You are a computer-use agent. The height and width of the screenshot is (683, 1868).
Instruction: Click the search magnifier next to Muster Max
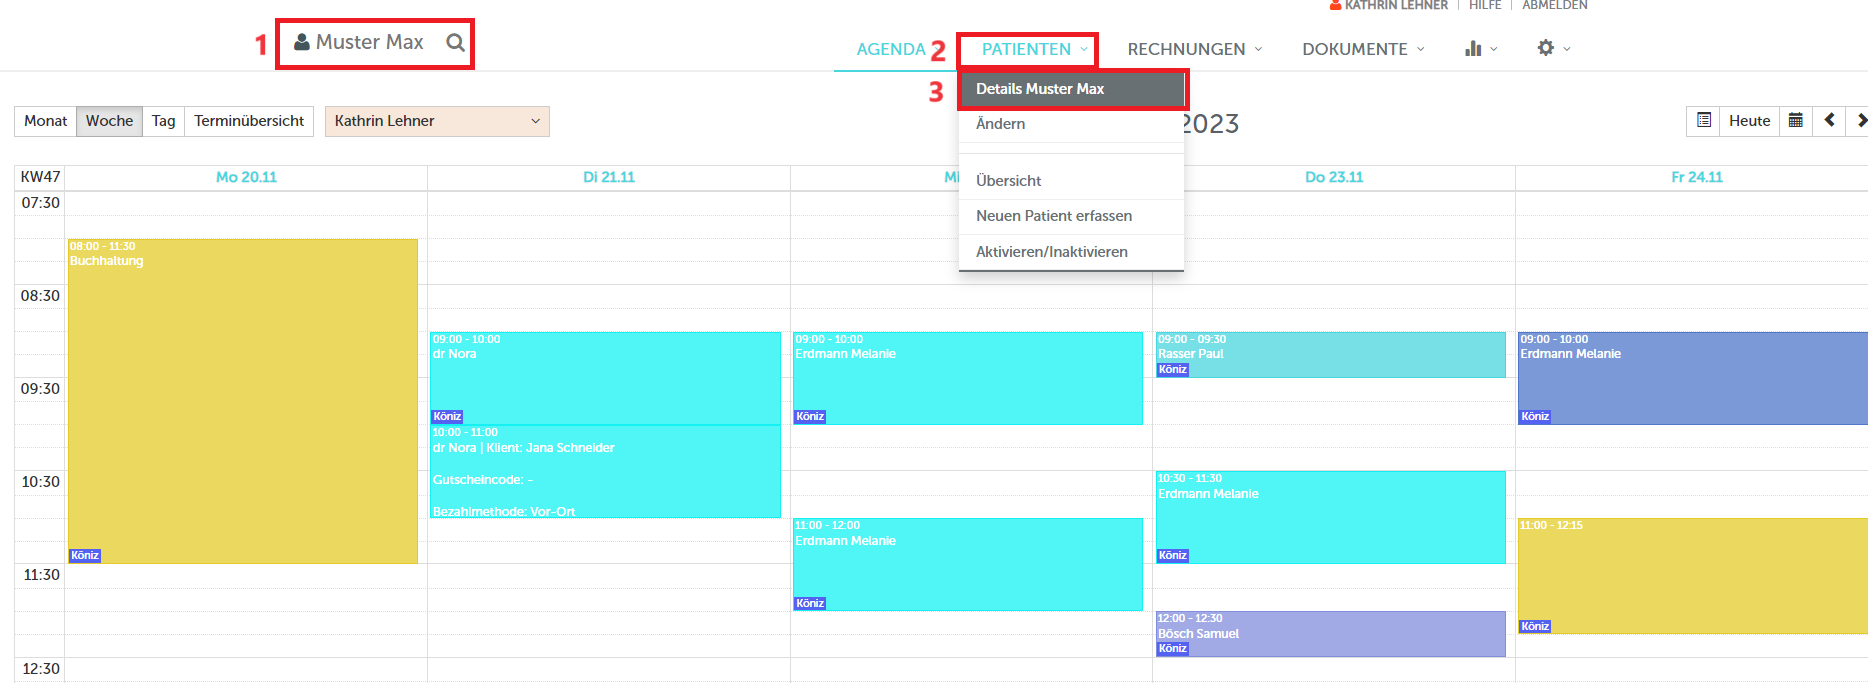tap(455, 43)
